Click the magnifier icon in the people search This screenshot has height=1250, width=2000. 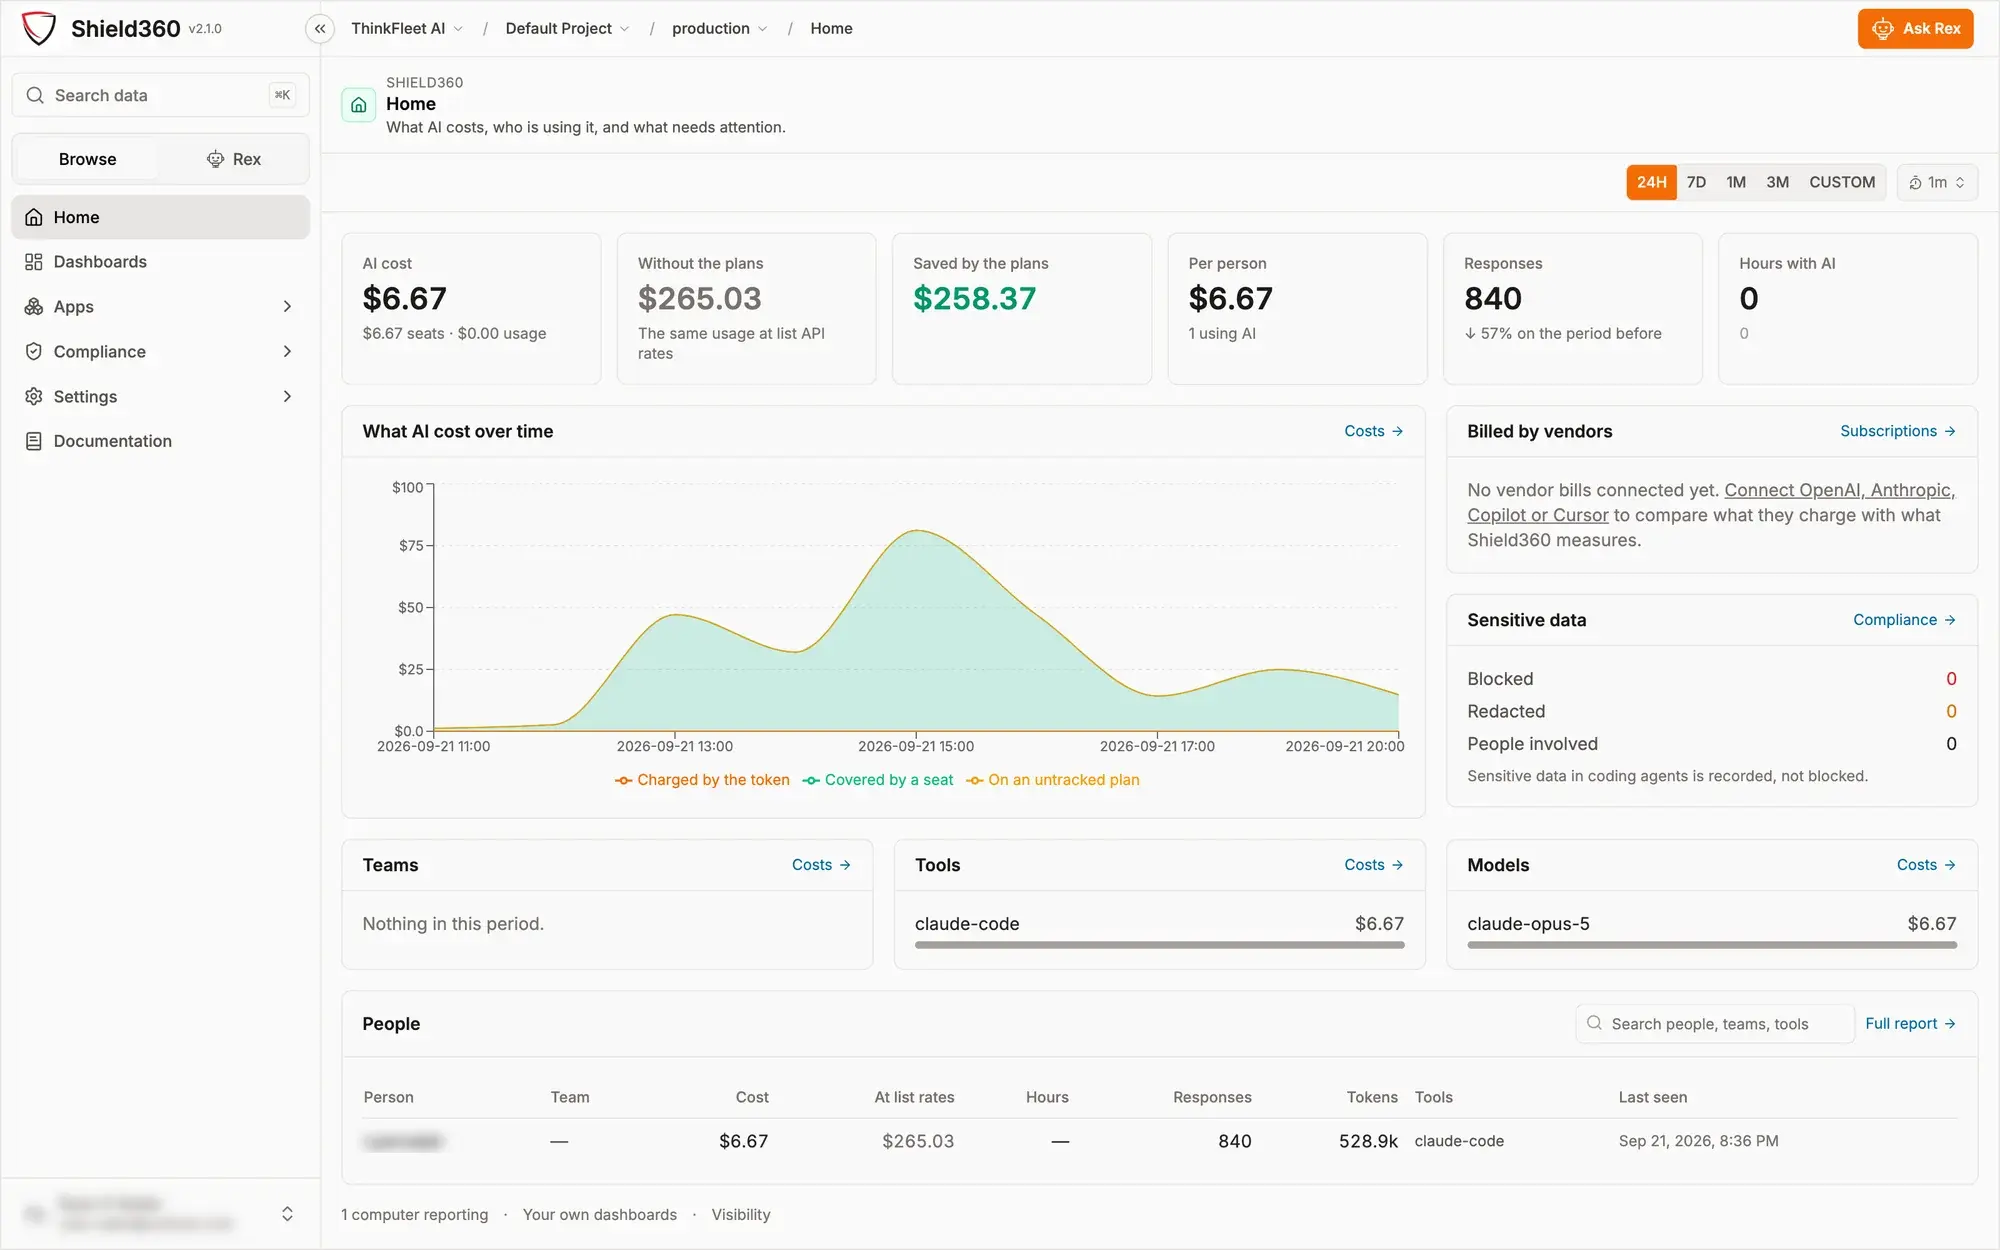pyautogui.click(x=1594, y=1023)
